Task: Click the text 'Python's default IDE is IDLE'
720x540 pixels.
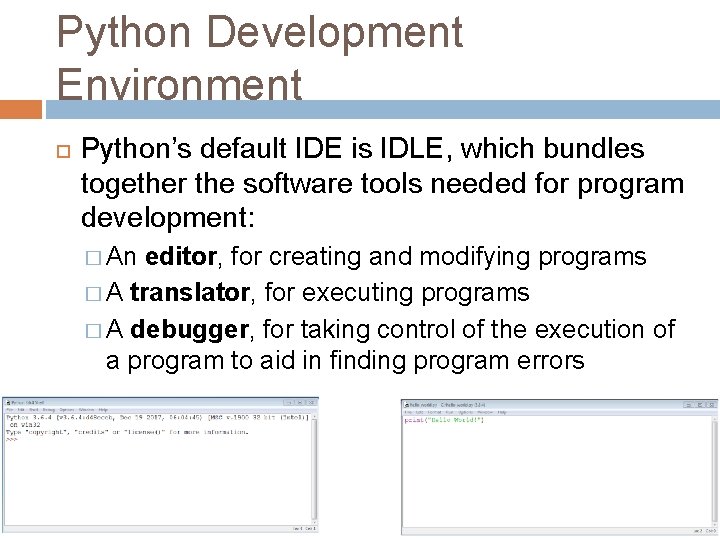Action: pos(262,149)
